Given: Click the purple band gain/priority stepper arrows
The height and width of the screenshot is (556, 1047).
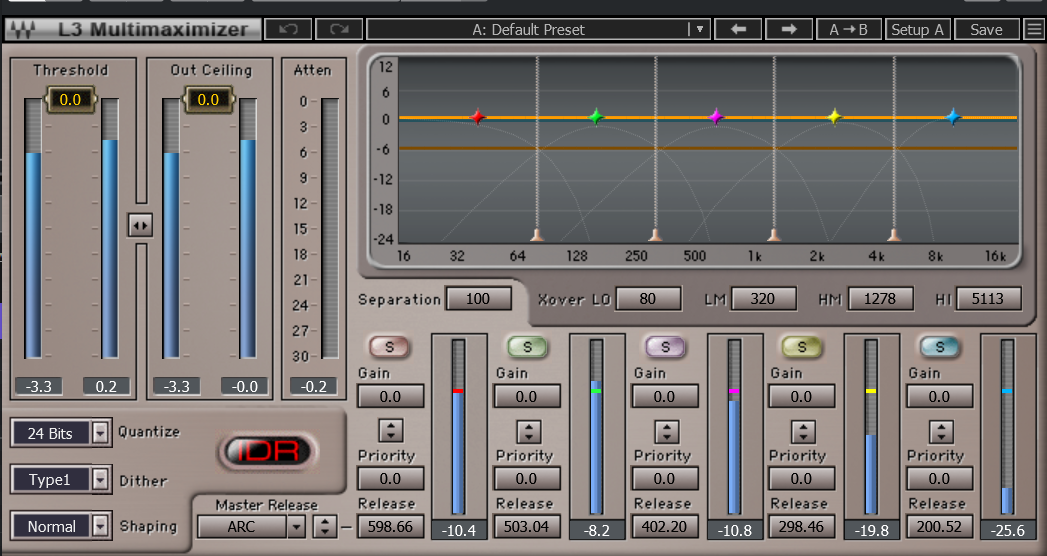Looking at the screenshot, I should [666, 431].
